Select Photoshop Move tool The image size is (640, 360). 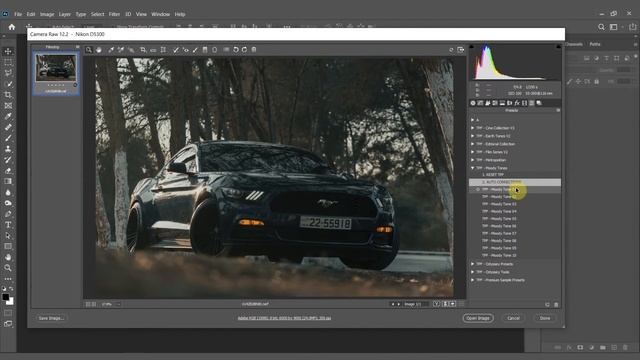click(8, 51)
